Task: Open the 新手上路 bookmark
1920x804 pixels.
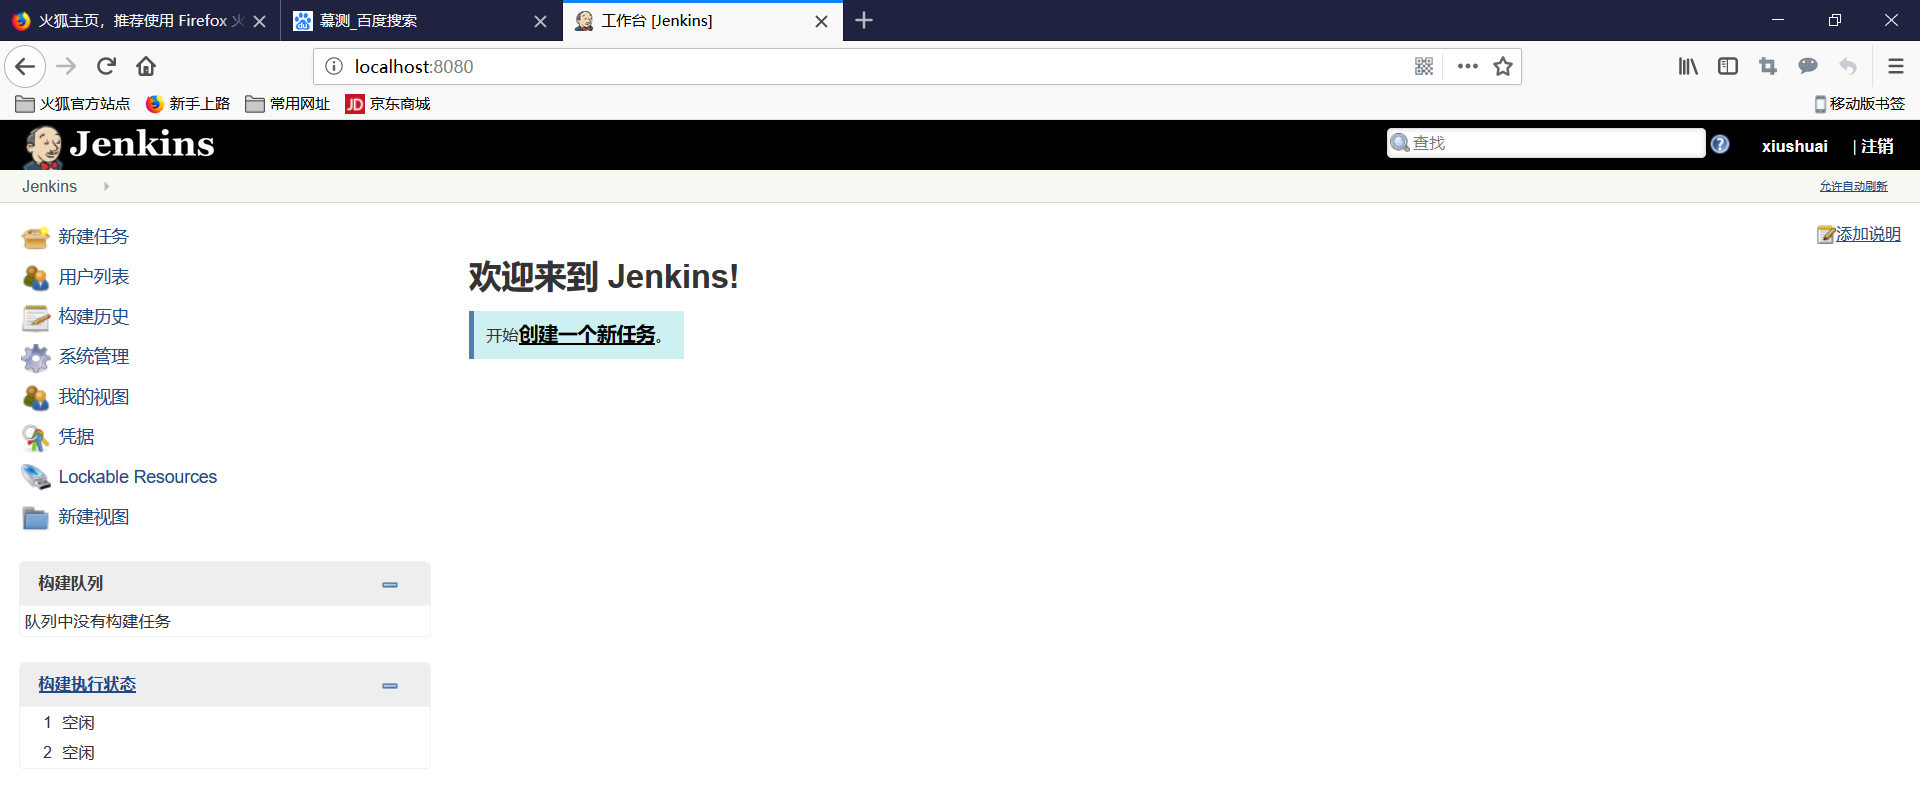Action: pyautogui.click(x=188, y=104)
